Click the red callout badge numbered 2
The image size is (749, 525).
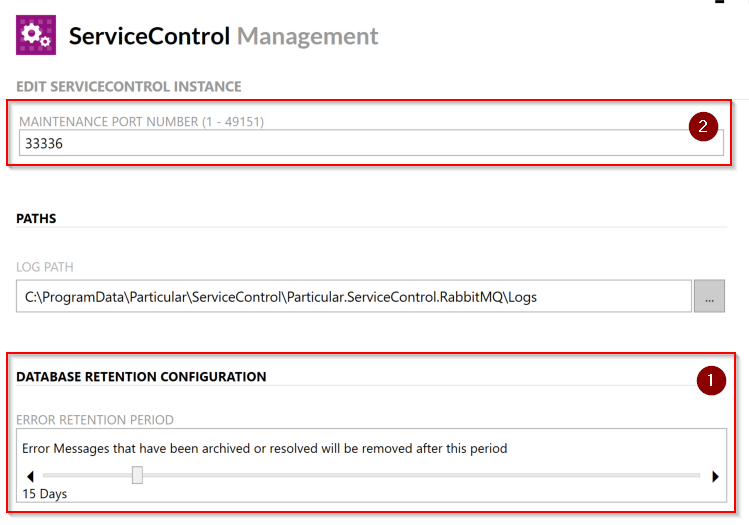(x=703, y=127)
